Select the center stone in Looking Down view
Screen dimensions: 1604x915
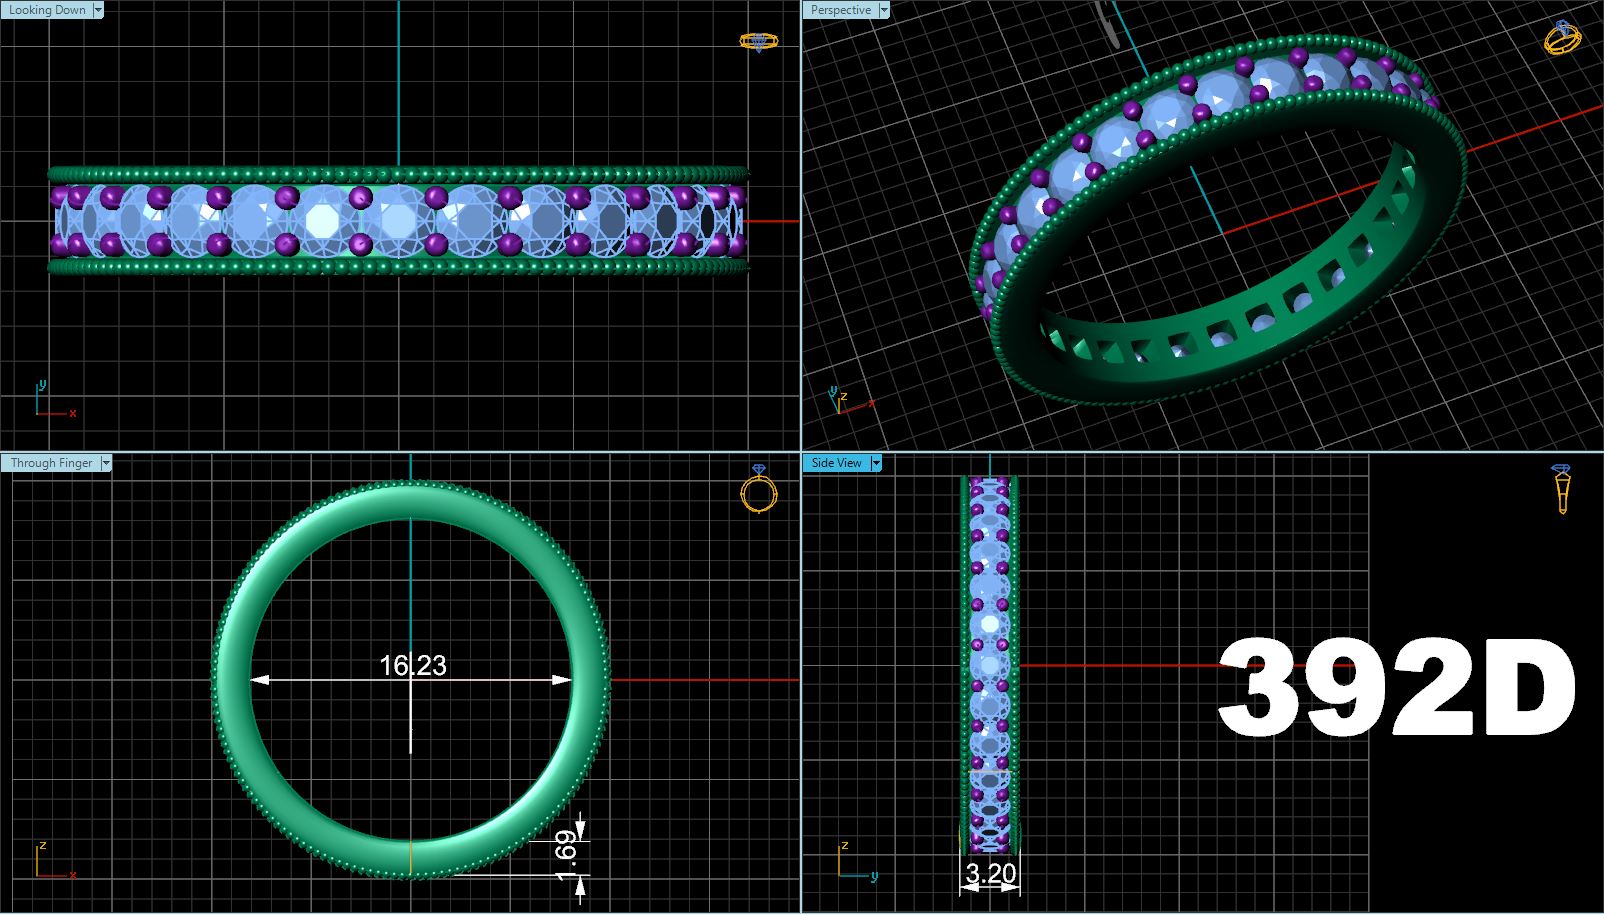398,220
